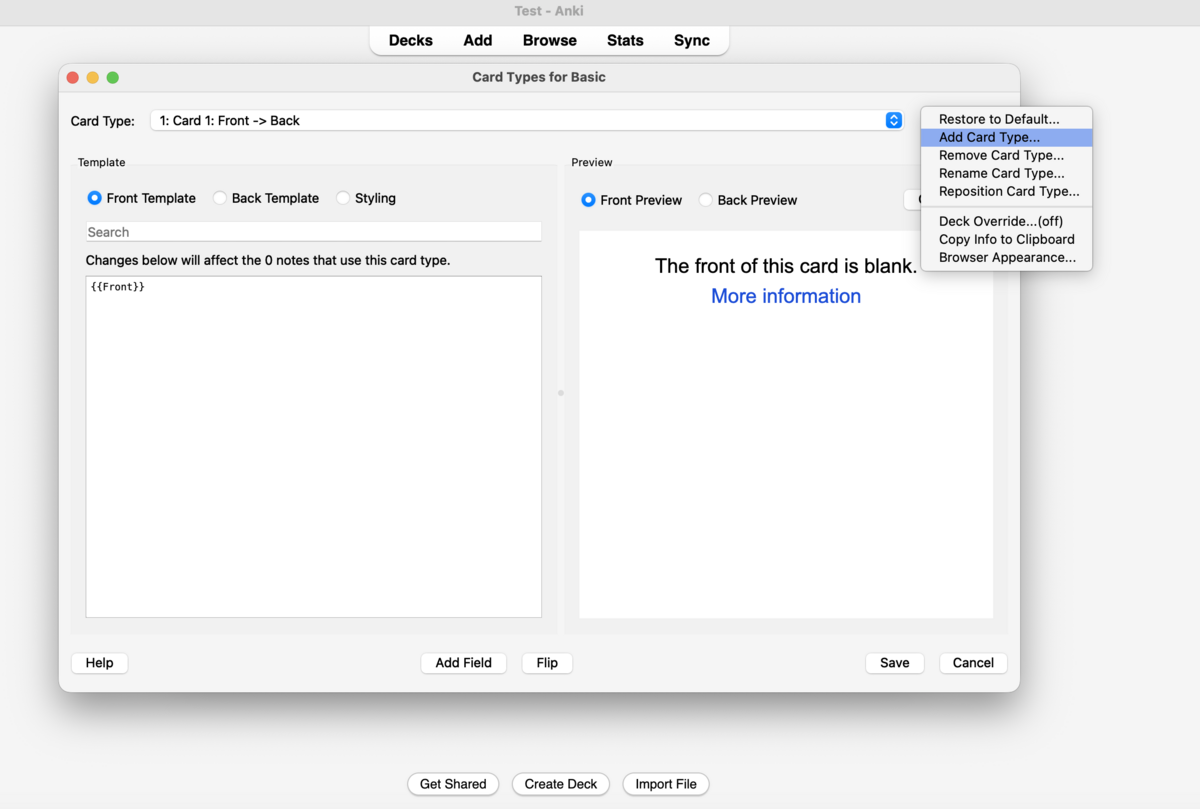Close the Card Types window with red button
This screenshot has height=809, width=1200.
tap(73, 77)
